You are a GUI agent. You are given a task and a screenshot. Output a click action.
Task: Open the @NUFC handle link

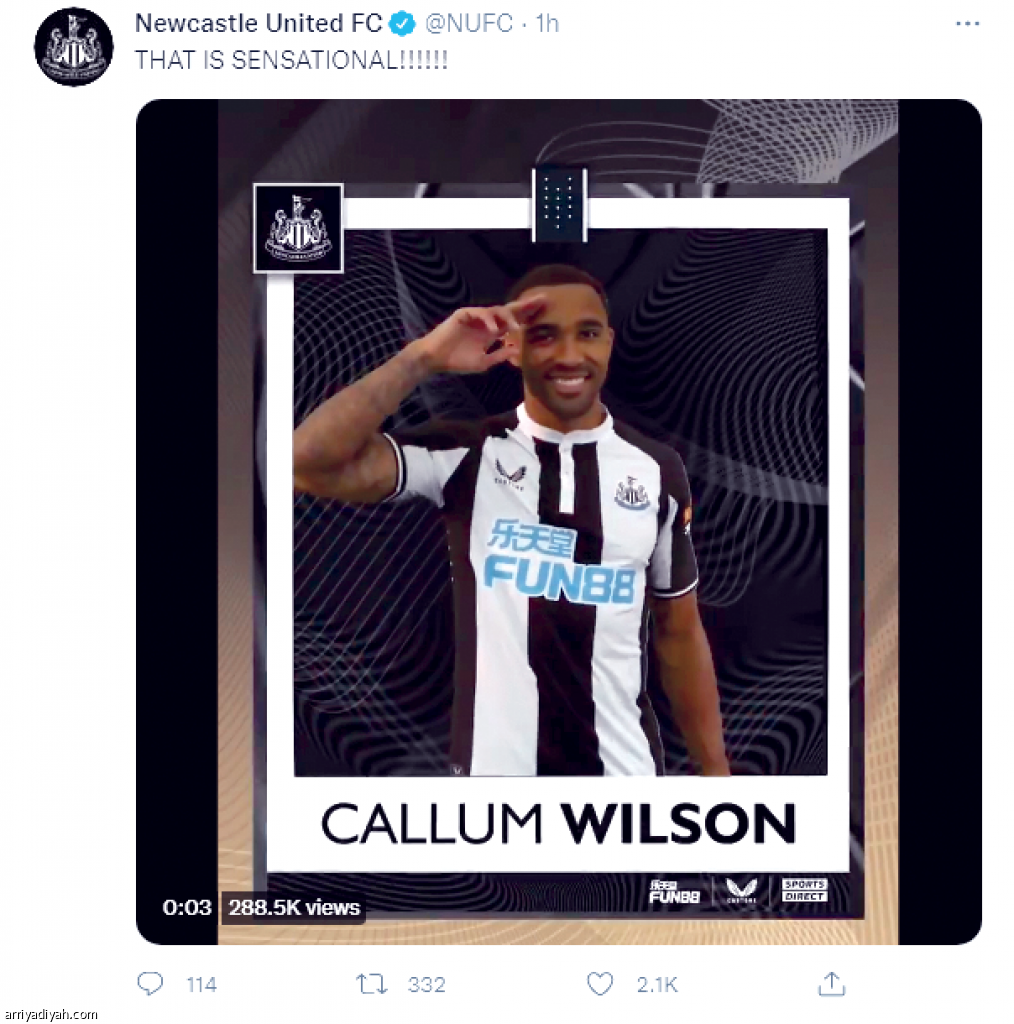point(469,24)
